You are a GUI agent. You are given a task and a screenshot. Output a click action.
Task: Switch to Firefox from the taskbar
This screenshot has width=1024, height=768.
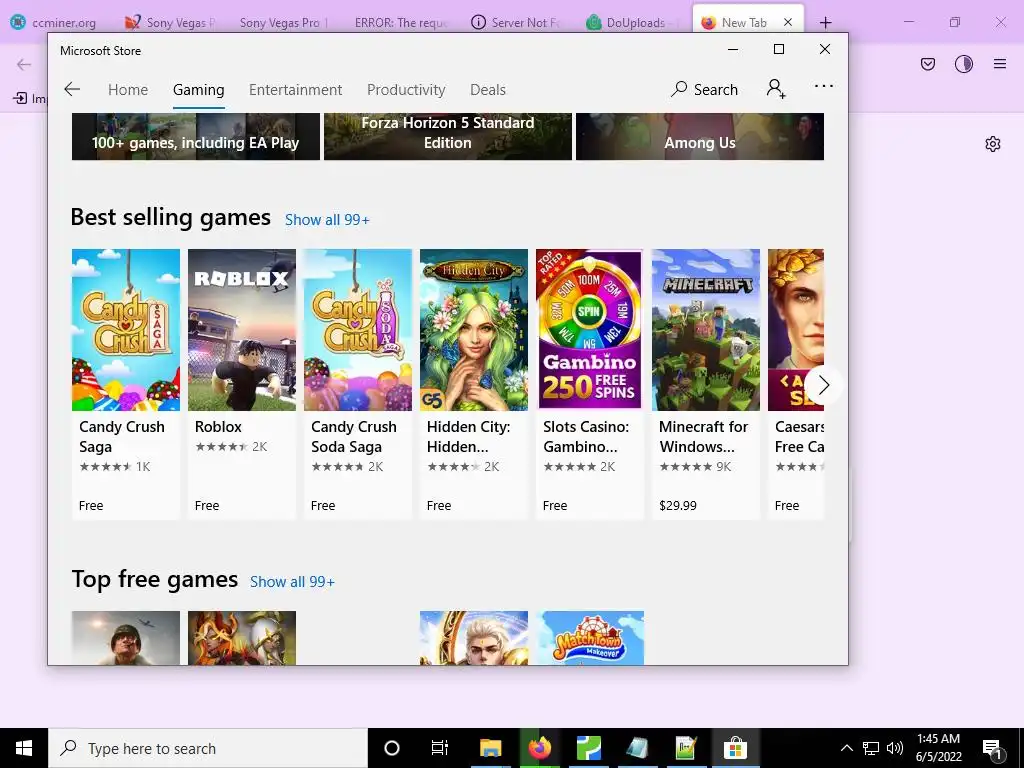coord(539,748)
